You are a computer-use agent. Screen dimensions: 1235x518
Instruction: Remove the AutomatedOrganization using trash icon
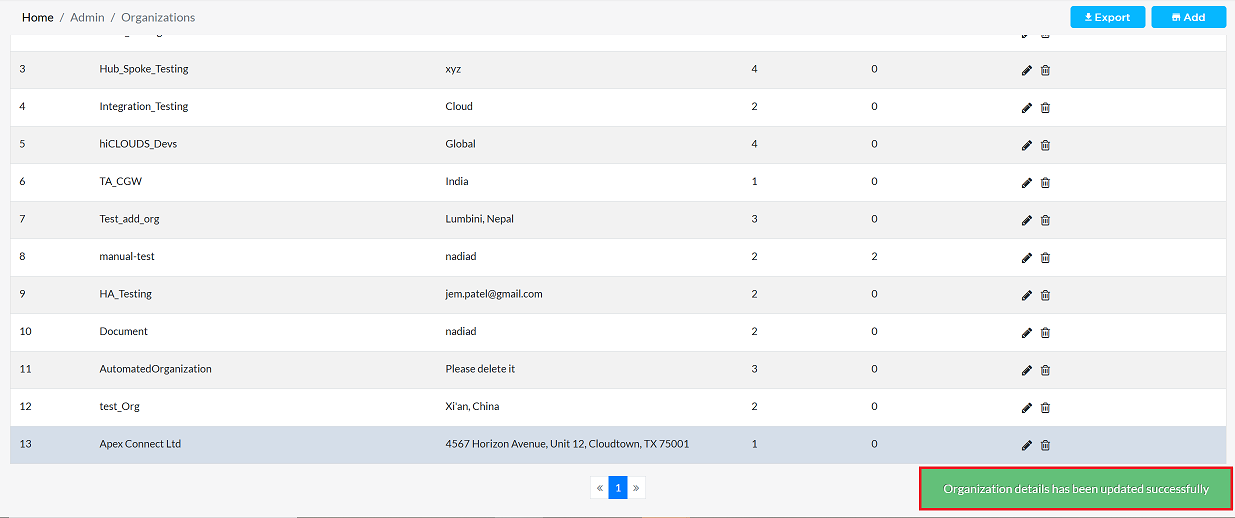point(1045,370)
